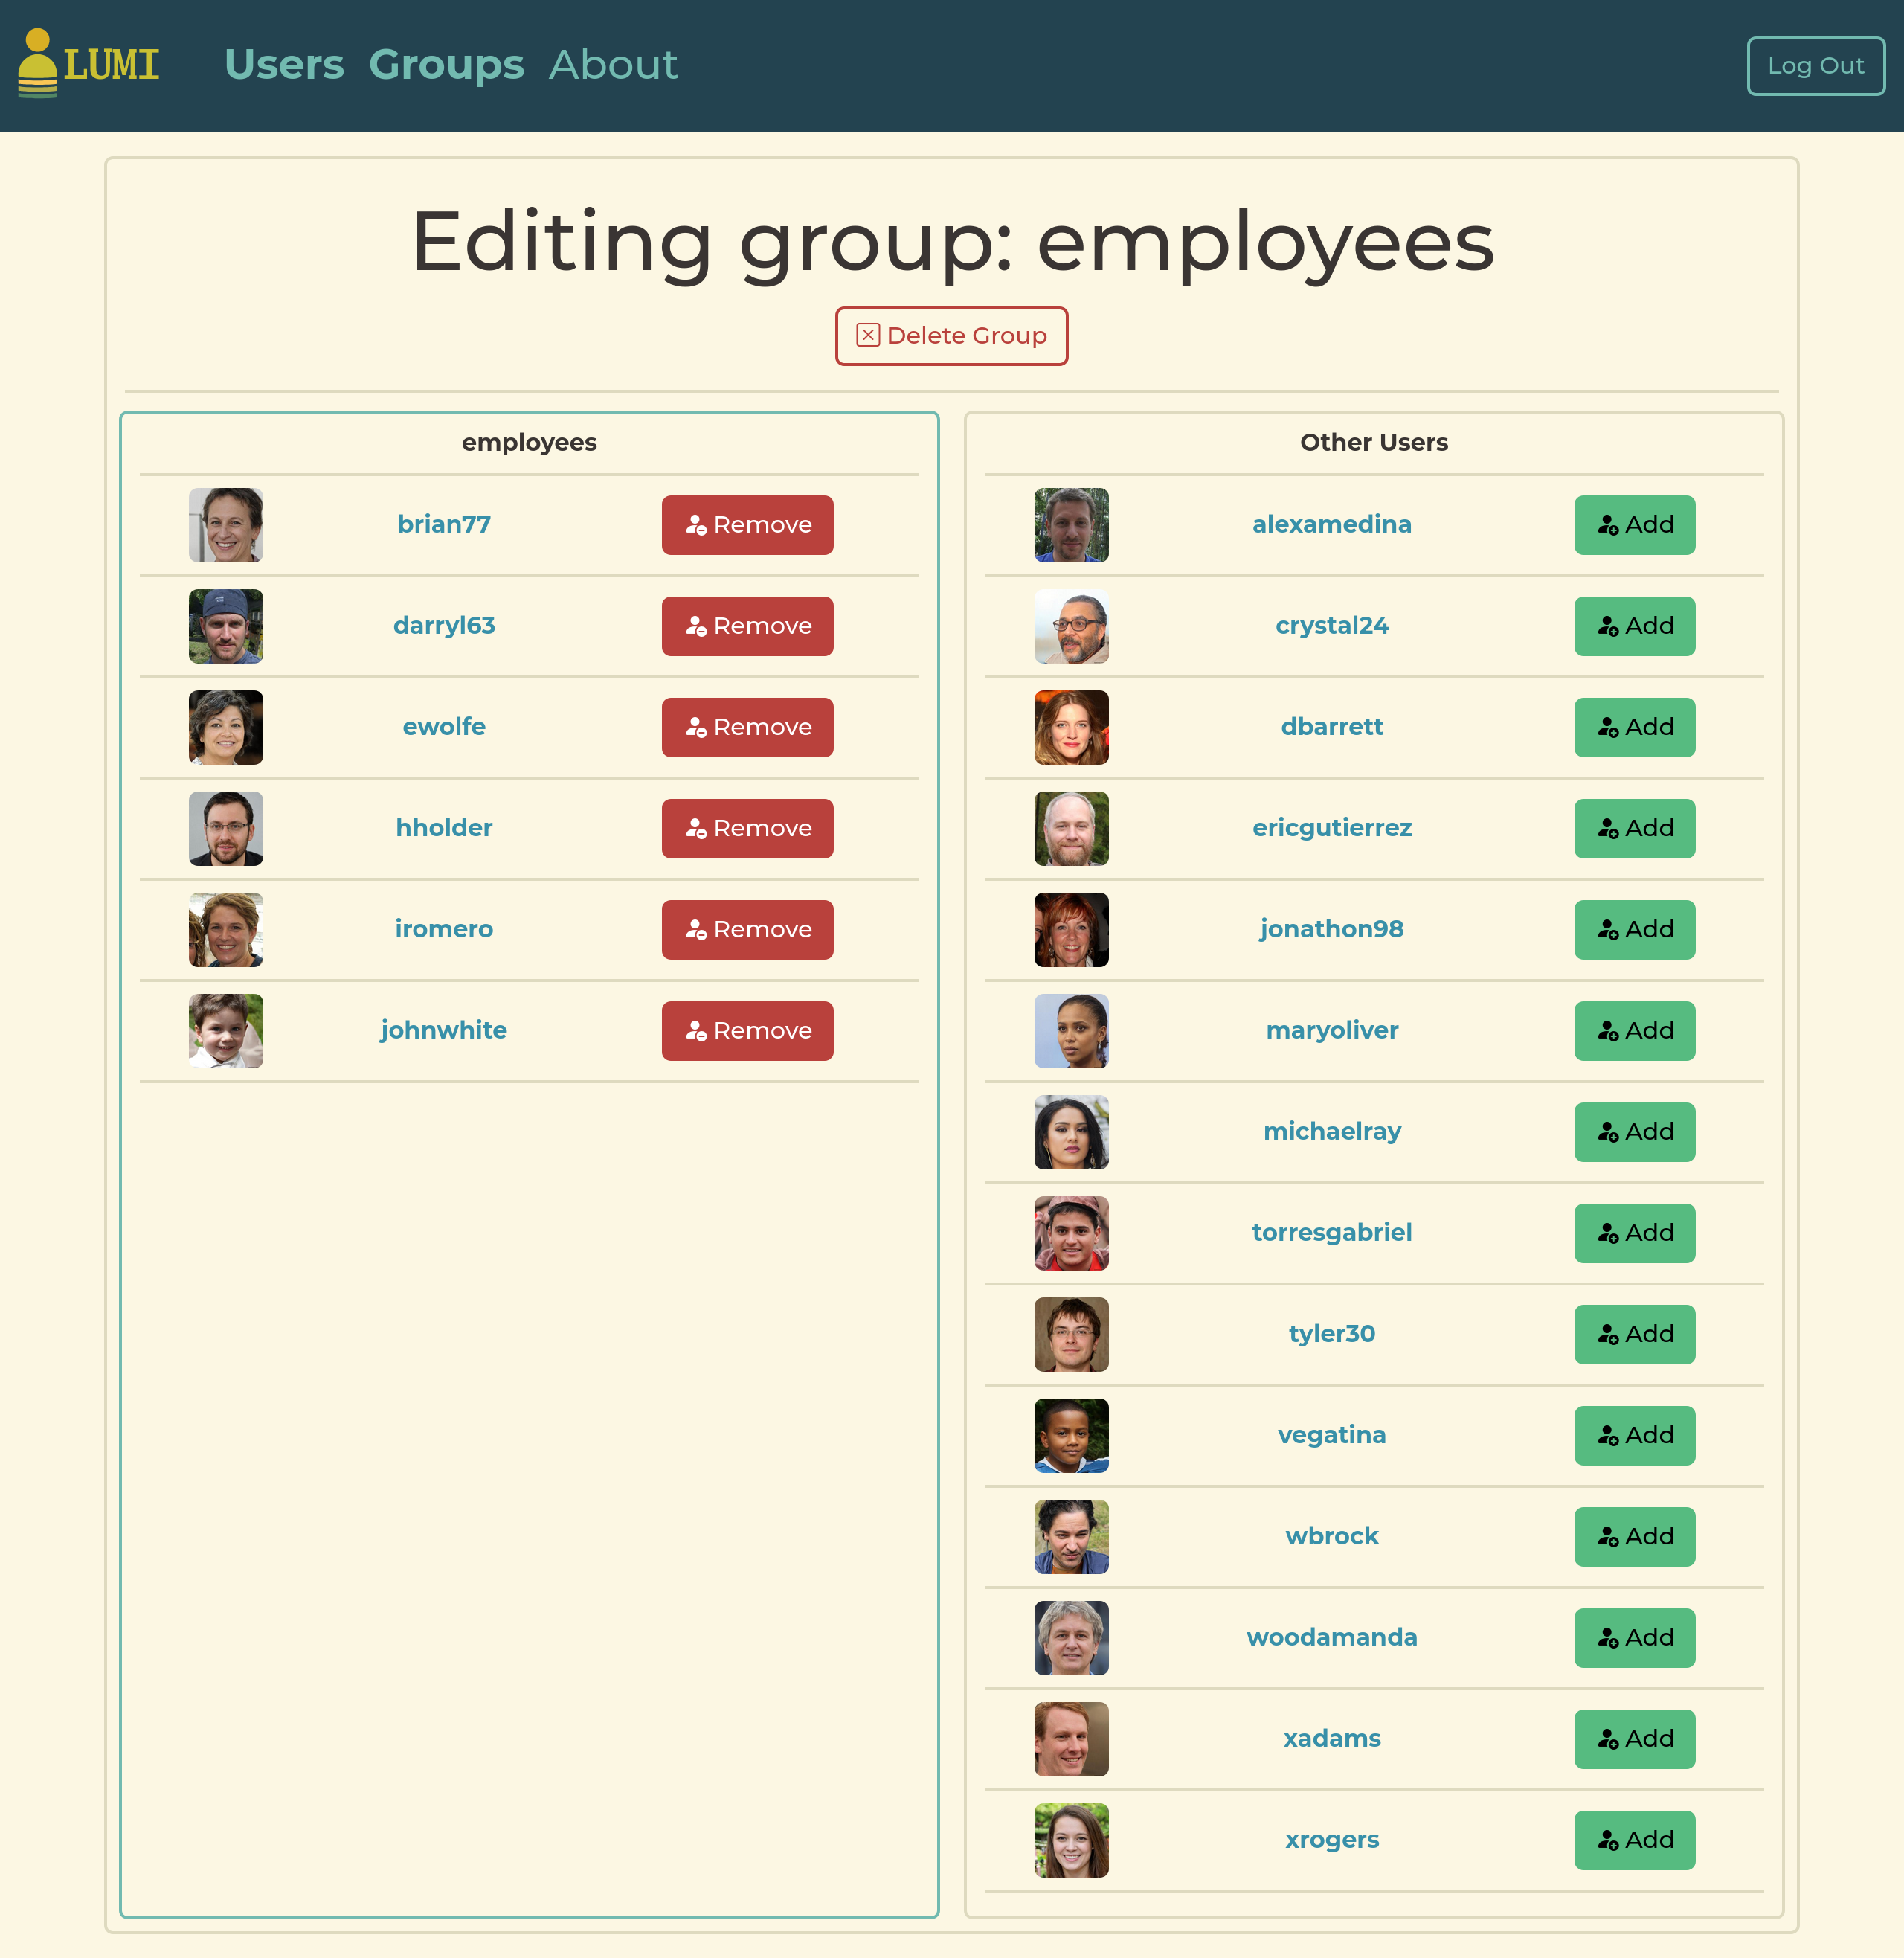Viewport: 1904px width, 1958px height.
Task: Click the LUMI logo icon
Action: click(x=88, y=64)
